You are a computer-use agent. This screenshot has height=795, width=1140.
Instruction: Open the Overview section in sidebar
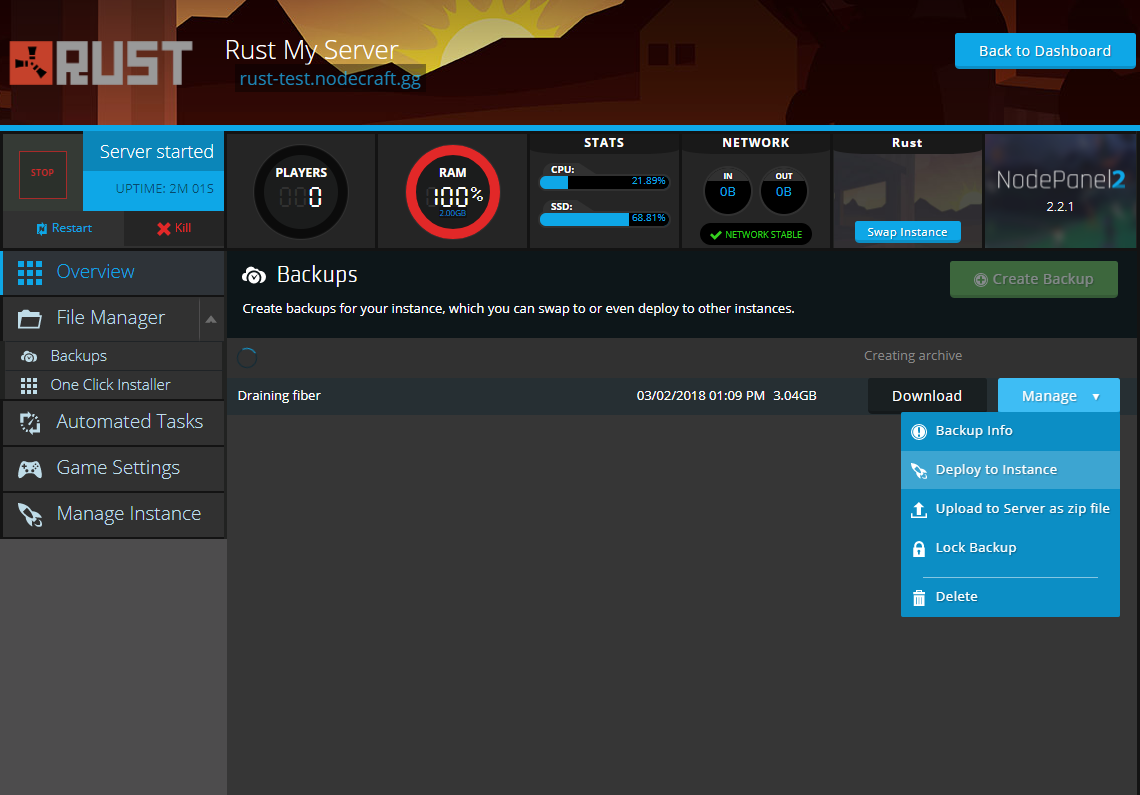[95, 272]
